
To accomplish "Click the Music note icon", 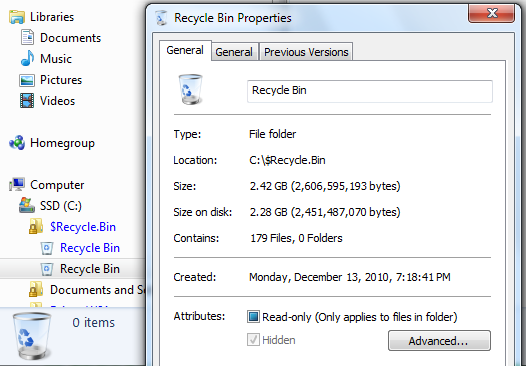I will coord(27,58).
